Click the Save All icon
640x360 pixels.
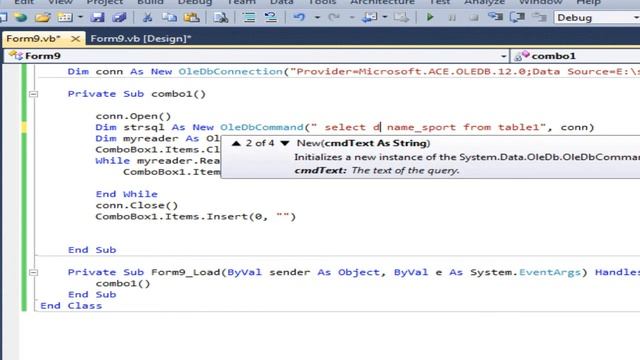coord(119,18)
